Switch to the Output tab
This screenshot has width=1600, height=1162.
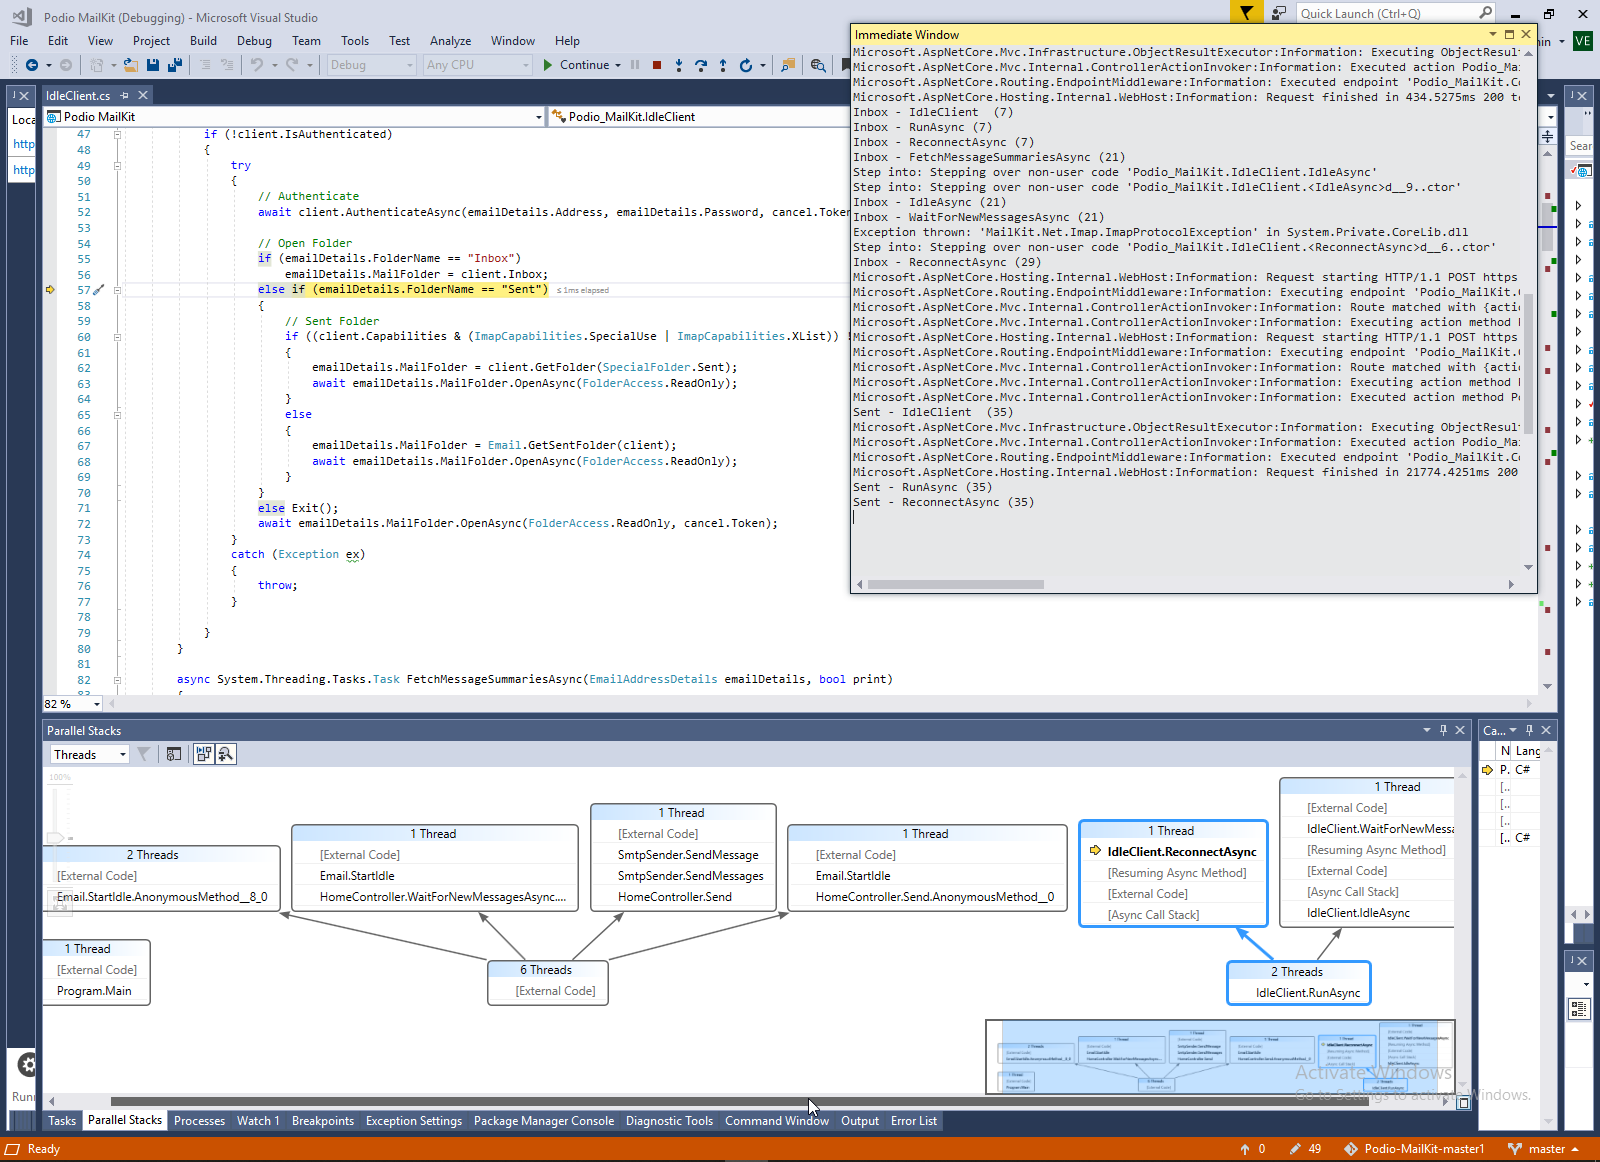click(860, 1121)
